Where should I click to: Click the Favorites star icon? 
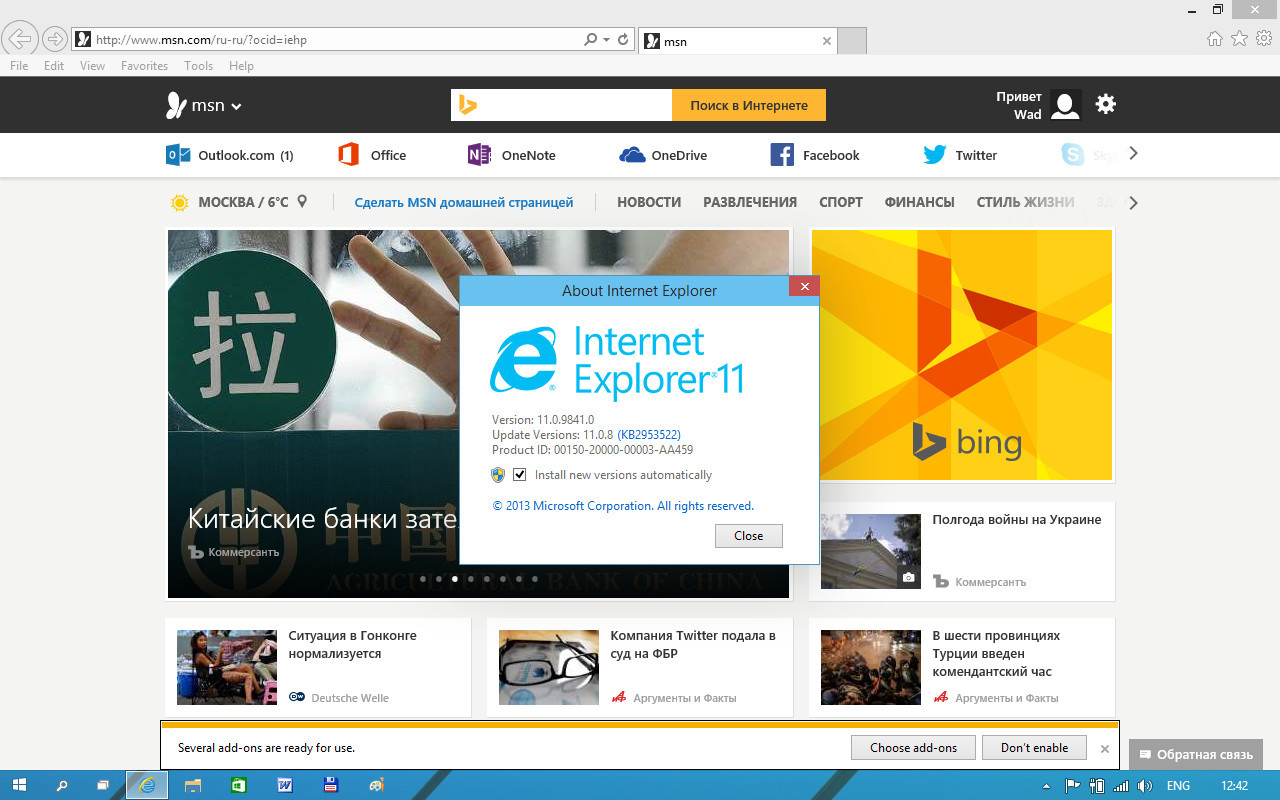pos(1239,39)
